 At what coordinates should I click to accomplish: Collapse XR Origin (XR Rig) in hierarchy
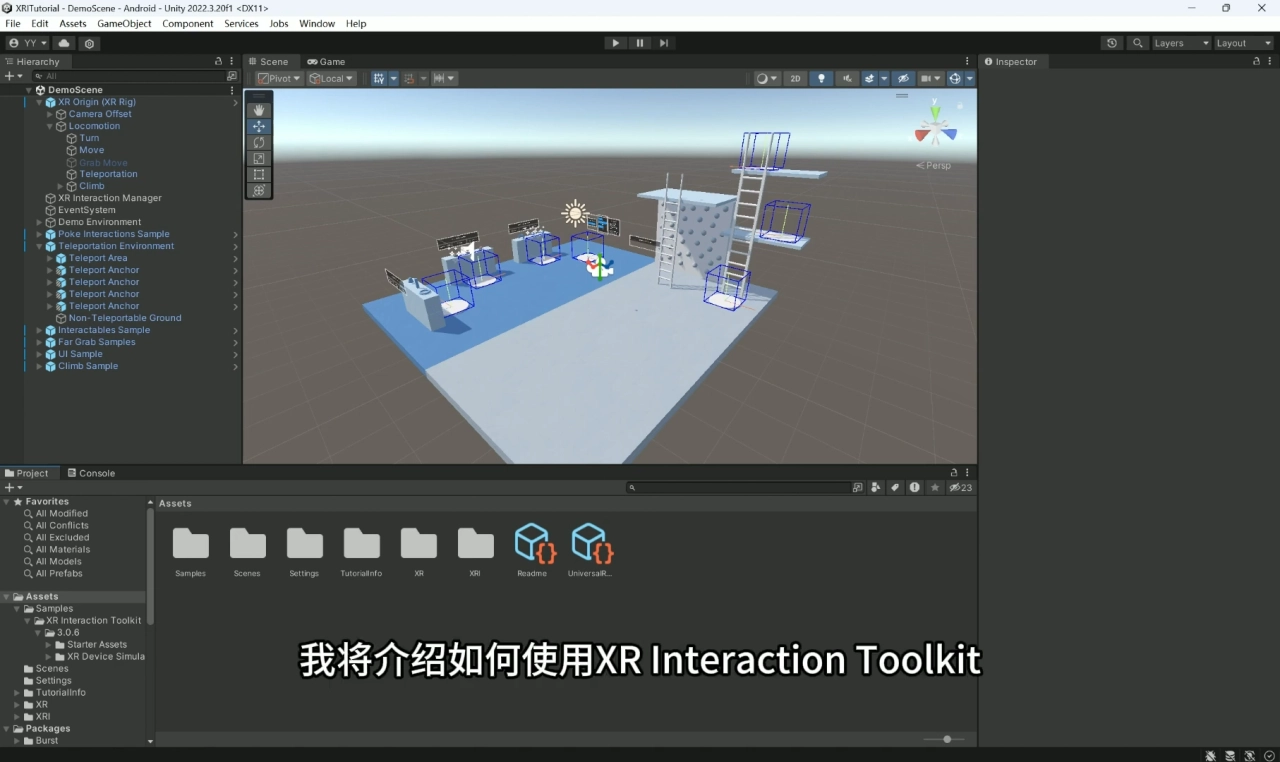point(39,102)
